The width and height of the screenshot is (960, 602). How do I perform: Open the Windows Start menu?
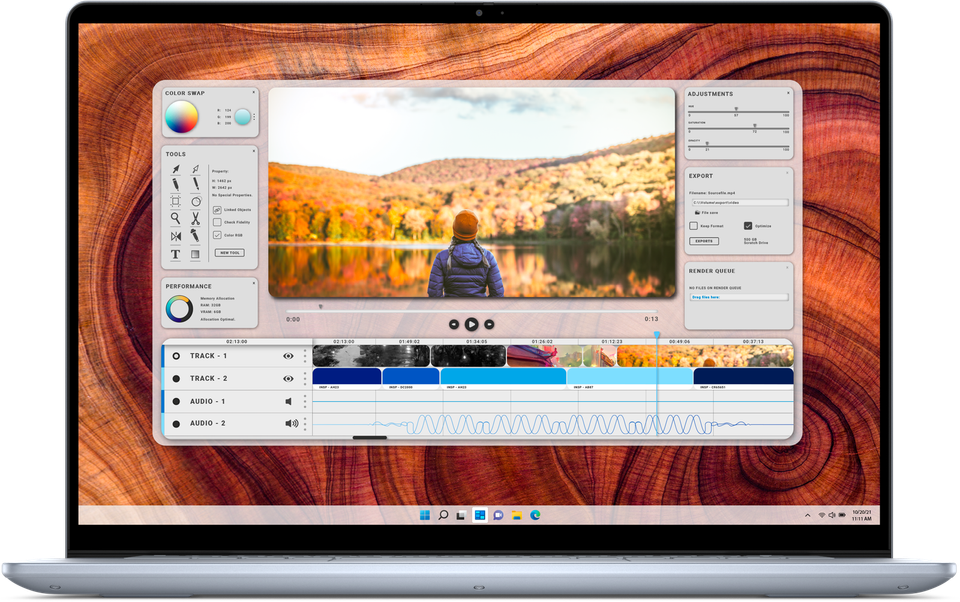425,516
